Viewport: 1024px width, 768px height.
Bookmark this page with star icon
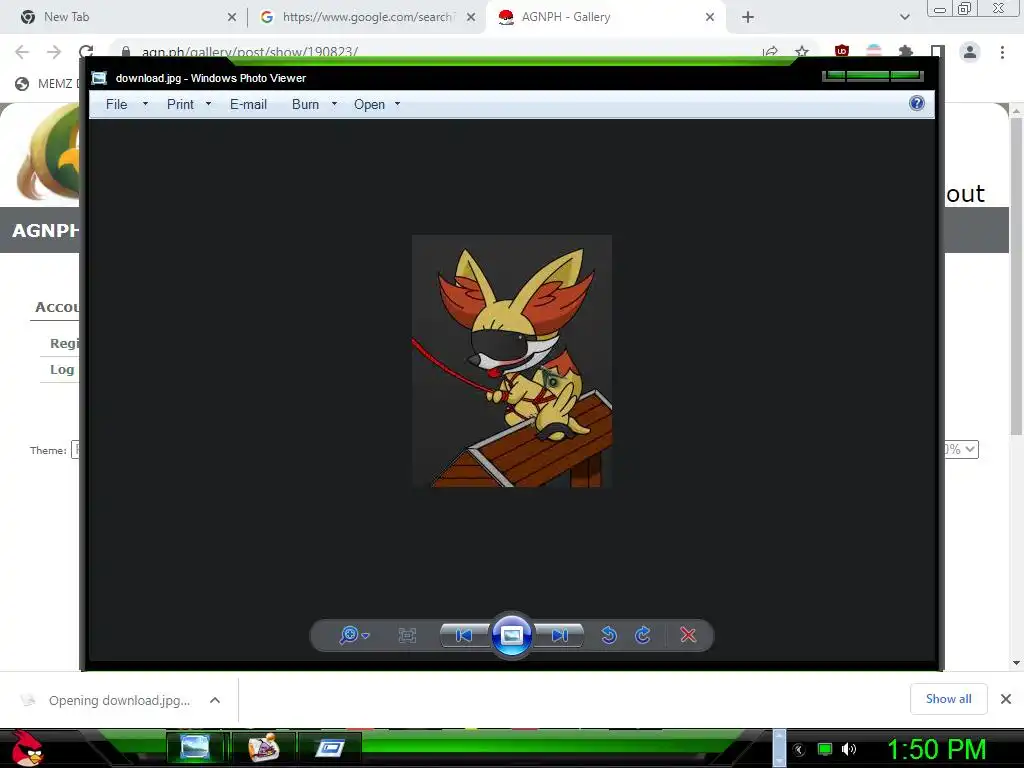tap(802, 52)
